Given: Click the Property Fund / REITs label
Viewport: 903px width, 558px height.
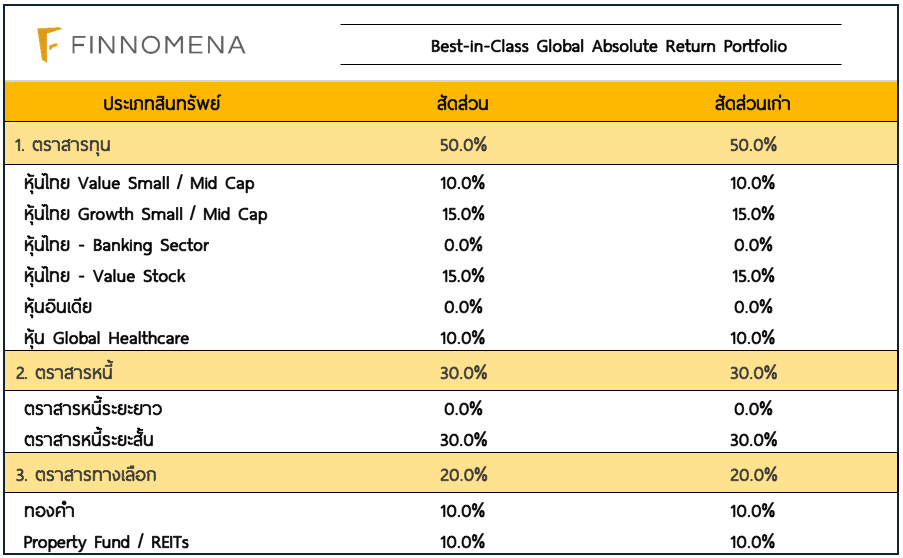Looking at the screenshot, I should pyautogui.click(x=106, y=542).
